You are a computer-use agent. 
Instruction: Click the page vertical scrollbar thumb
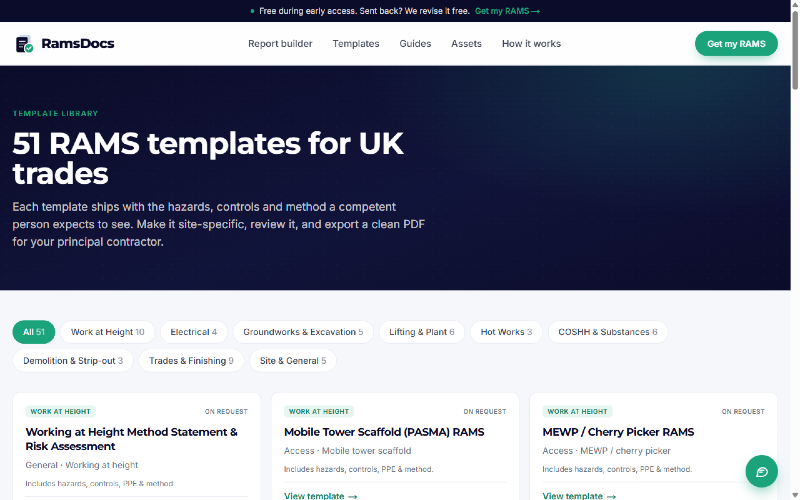[795, 50]
